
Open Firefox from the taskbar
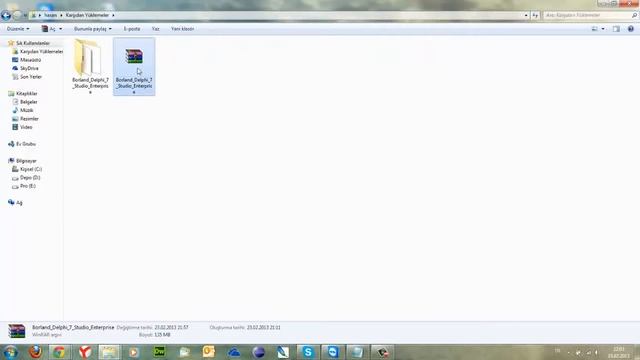click(x=36, y=352)
